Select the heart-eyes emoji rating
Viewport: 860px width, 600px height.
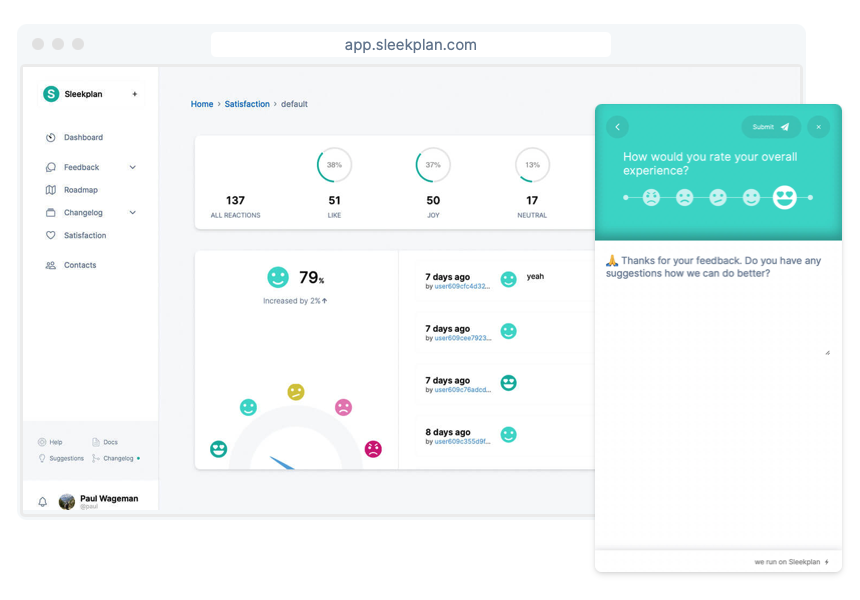tap(785, 198)
